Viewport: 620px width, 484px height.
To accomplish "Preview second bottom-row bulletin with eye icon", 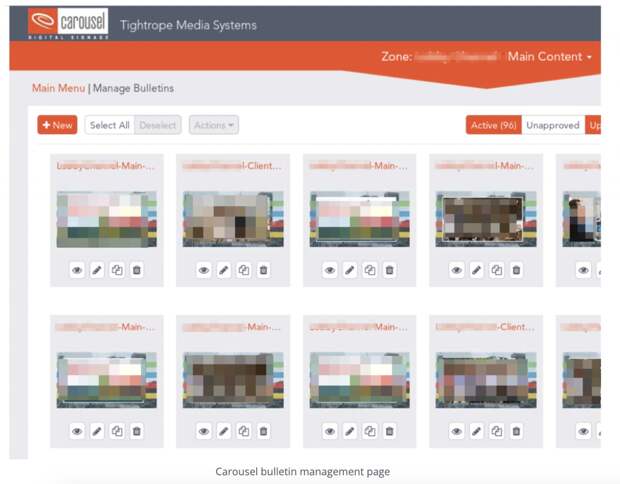I will pyautogui.click(x=204, y=431).
